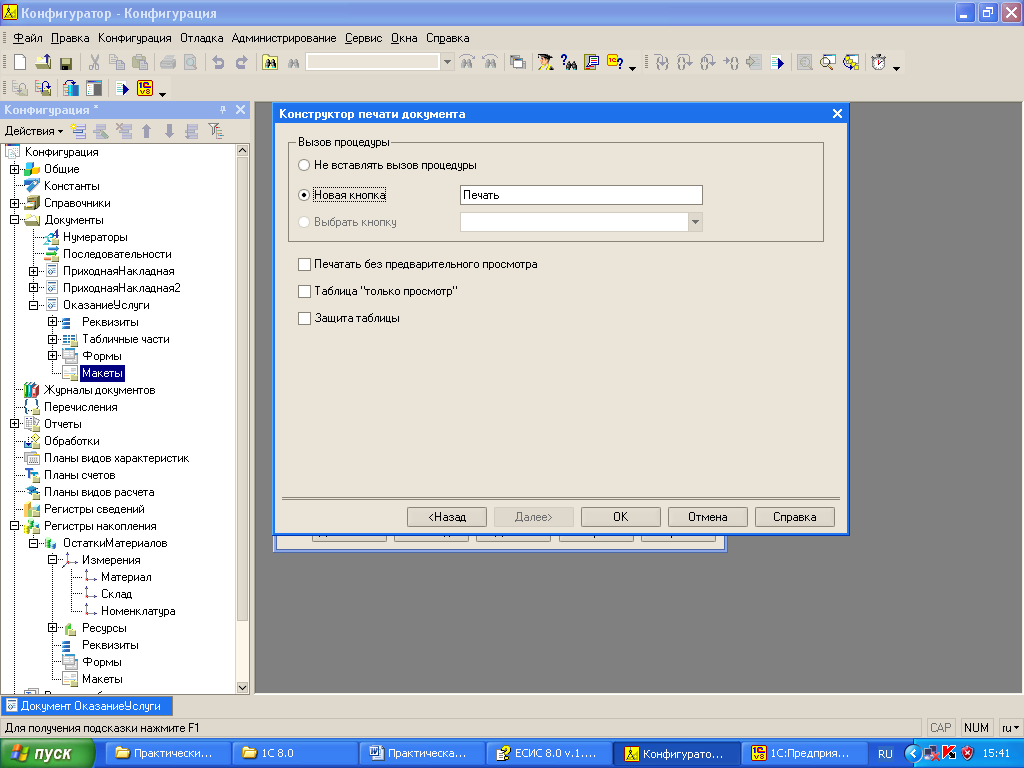Click the Configuration tree scrollbar down arrow
1024x768 pixels.
point(242,688)
